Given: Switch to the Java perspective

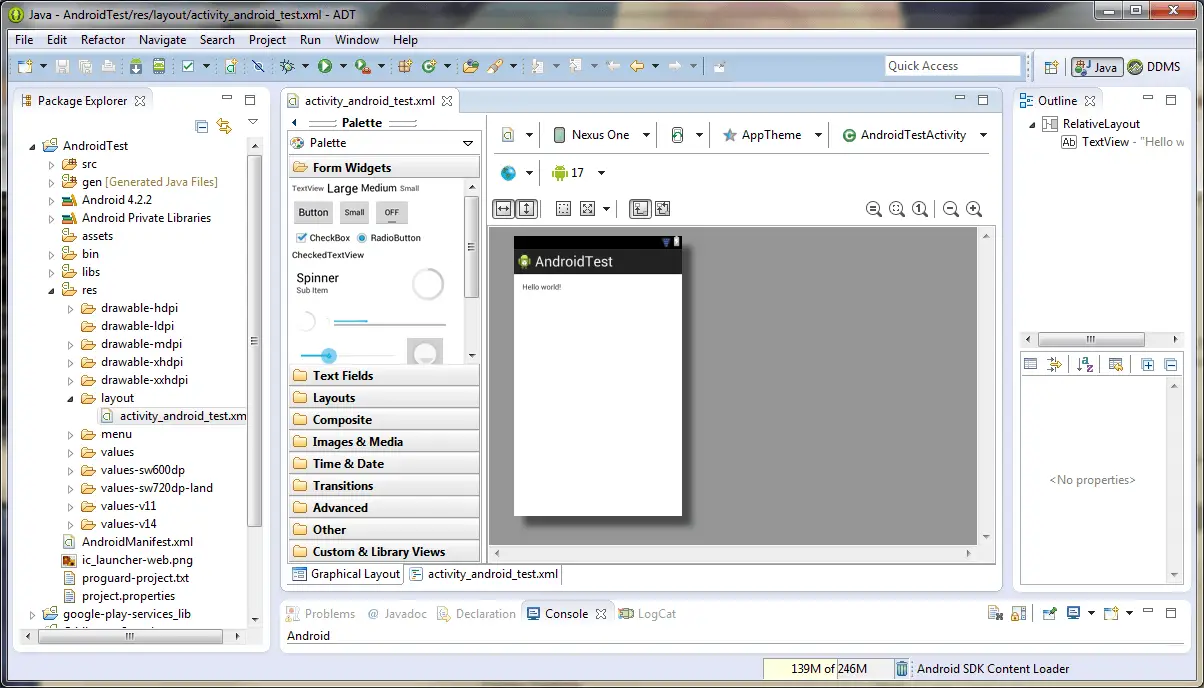Looking at the screenshot, I should 1097,67.
